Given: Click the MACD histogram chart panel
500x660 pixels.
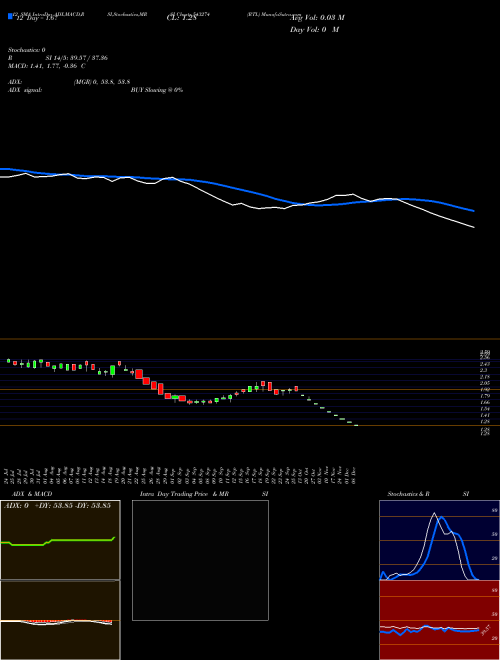Looking at the screenshot, I should pyautogui.click(x=60, y=620).
